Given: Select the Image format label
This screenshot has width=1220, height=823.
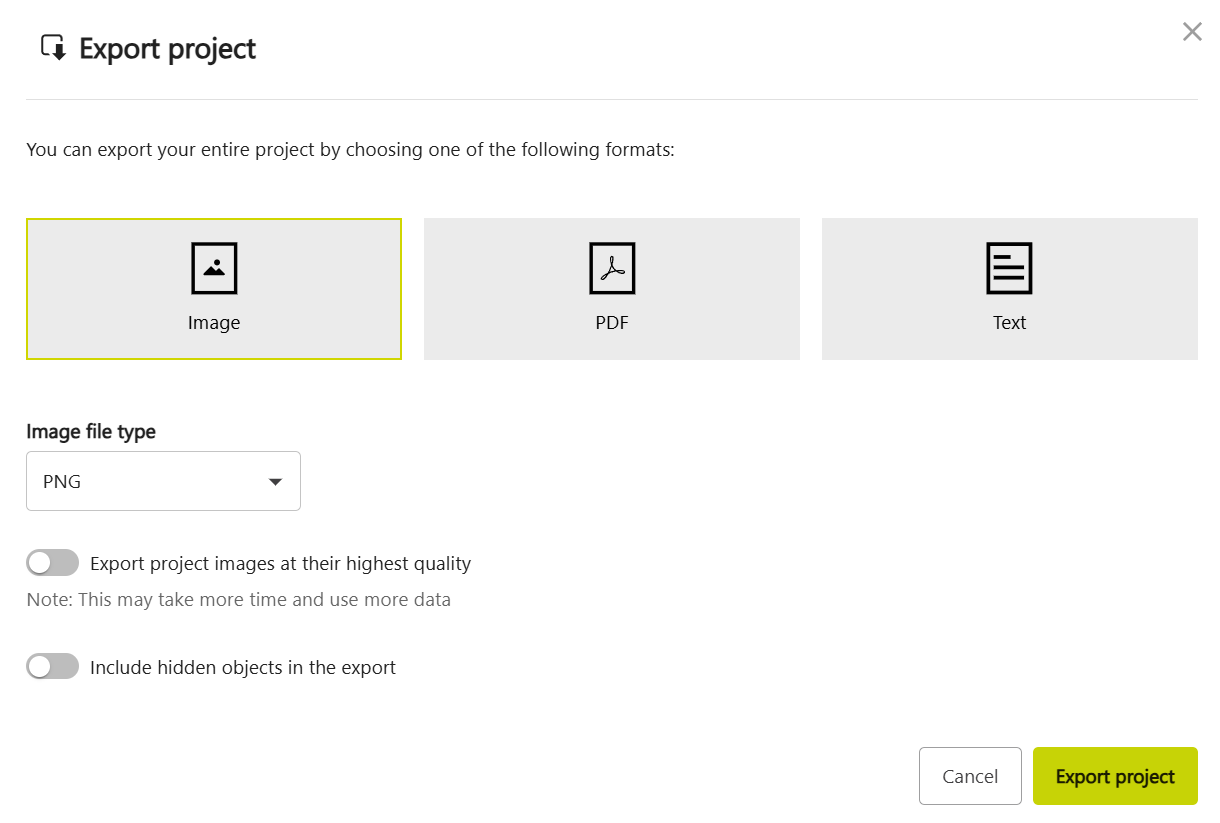Looking at the screenshot, I should click(214, 323).
